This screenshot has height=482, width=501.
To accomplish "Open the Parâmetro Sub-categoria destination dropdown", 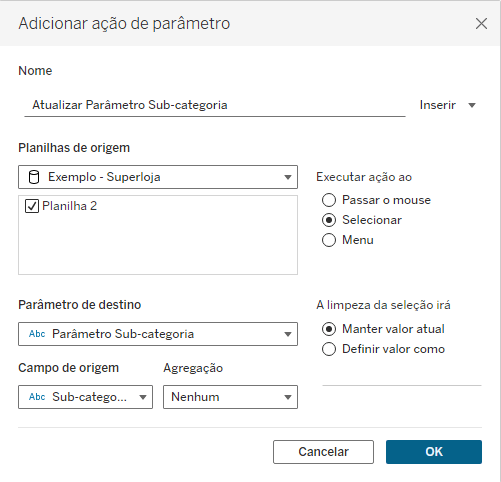I will tap(158, 334).
